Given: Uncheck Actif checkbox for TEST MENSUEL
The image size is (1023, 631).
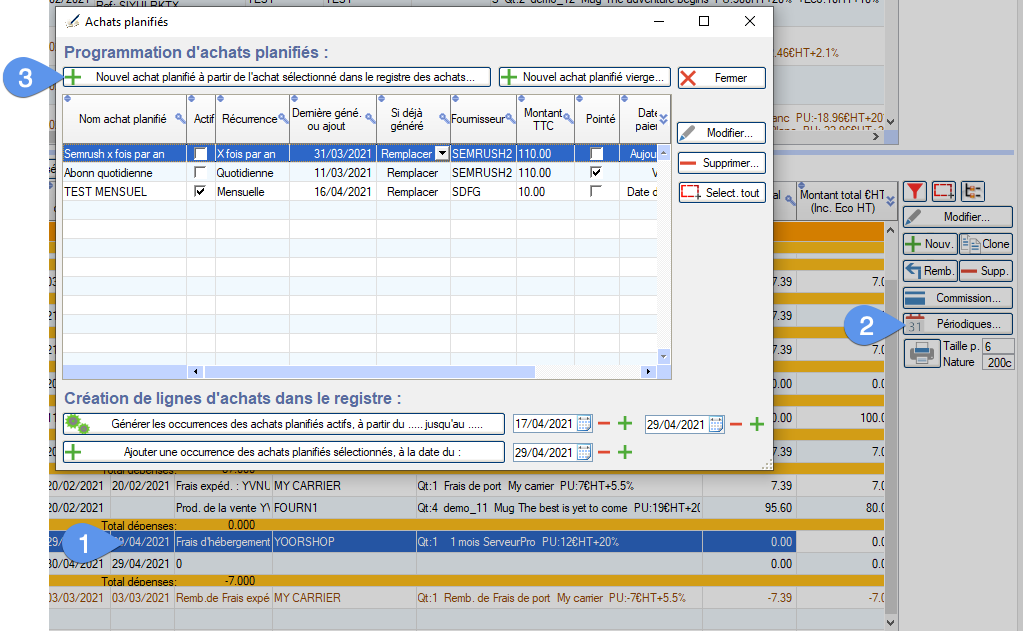Looking at the screenshot, I should [200, 191].
